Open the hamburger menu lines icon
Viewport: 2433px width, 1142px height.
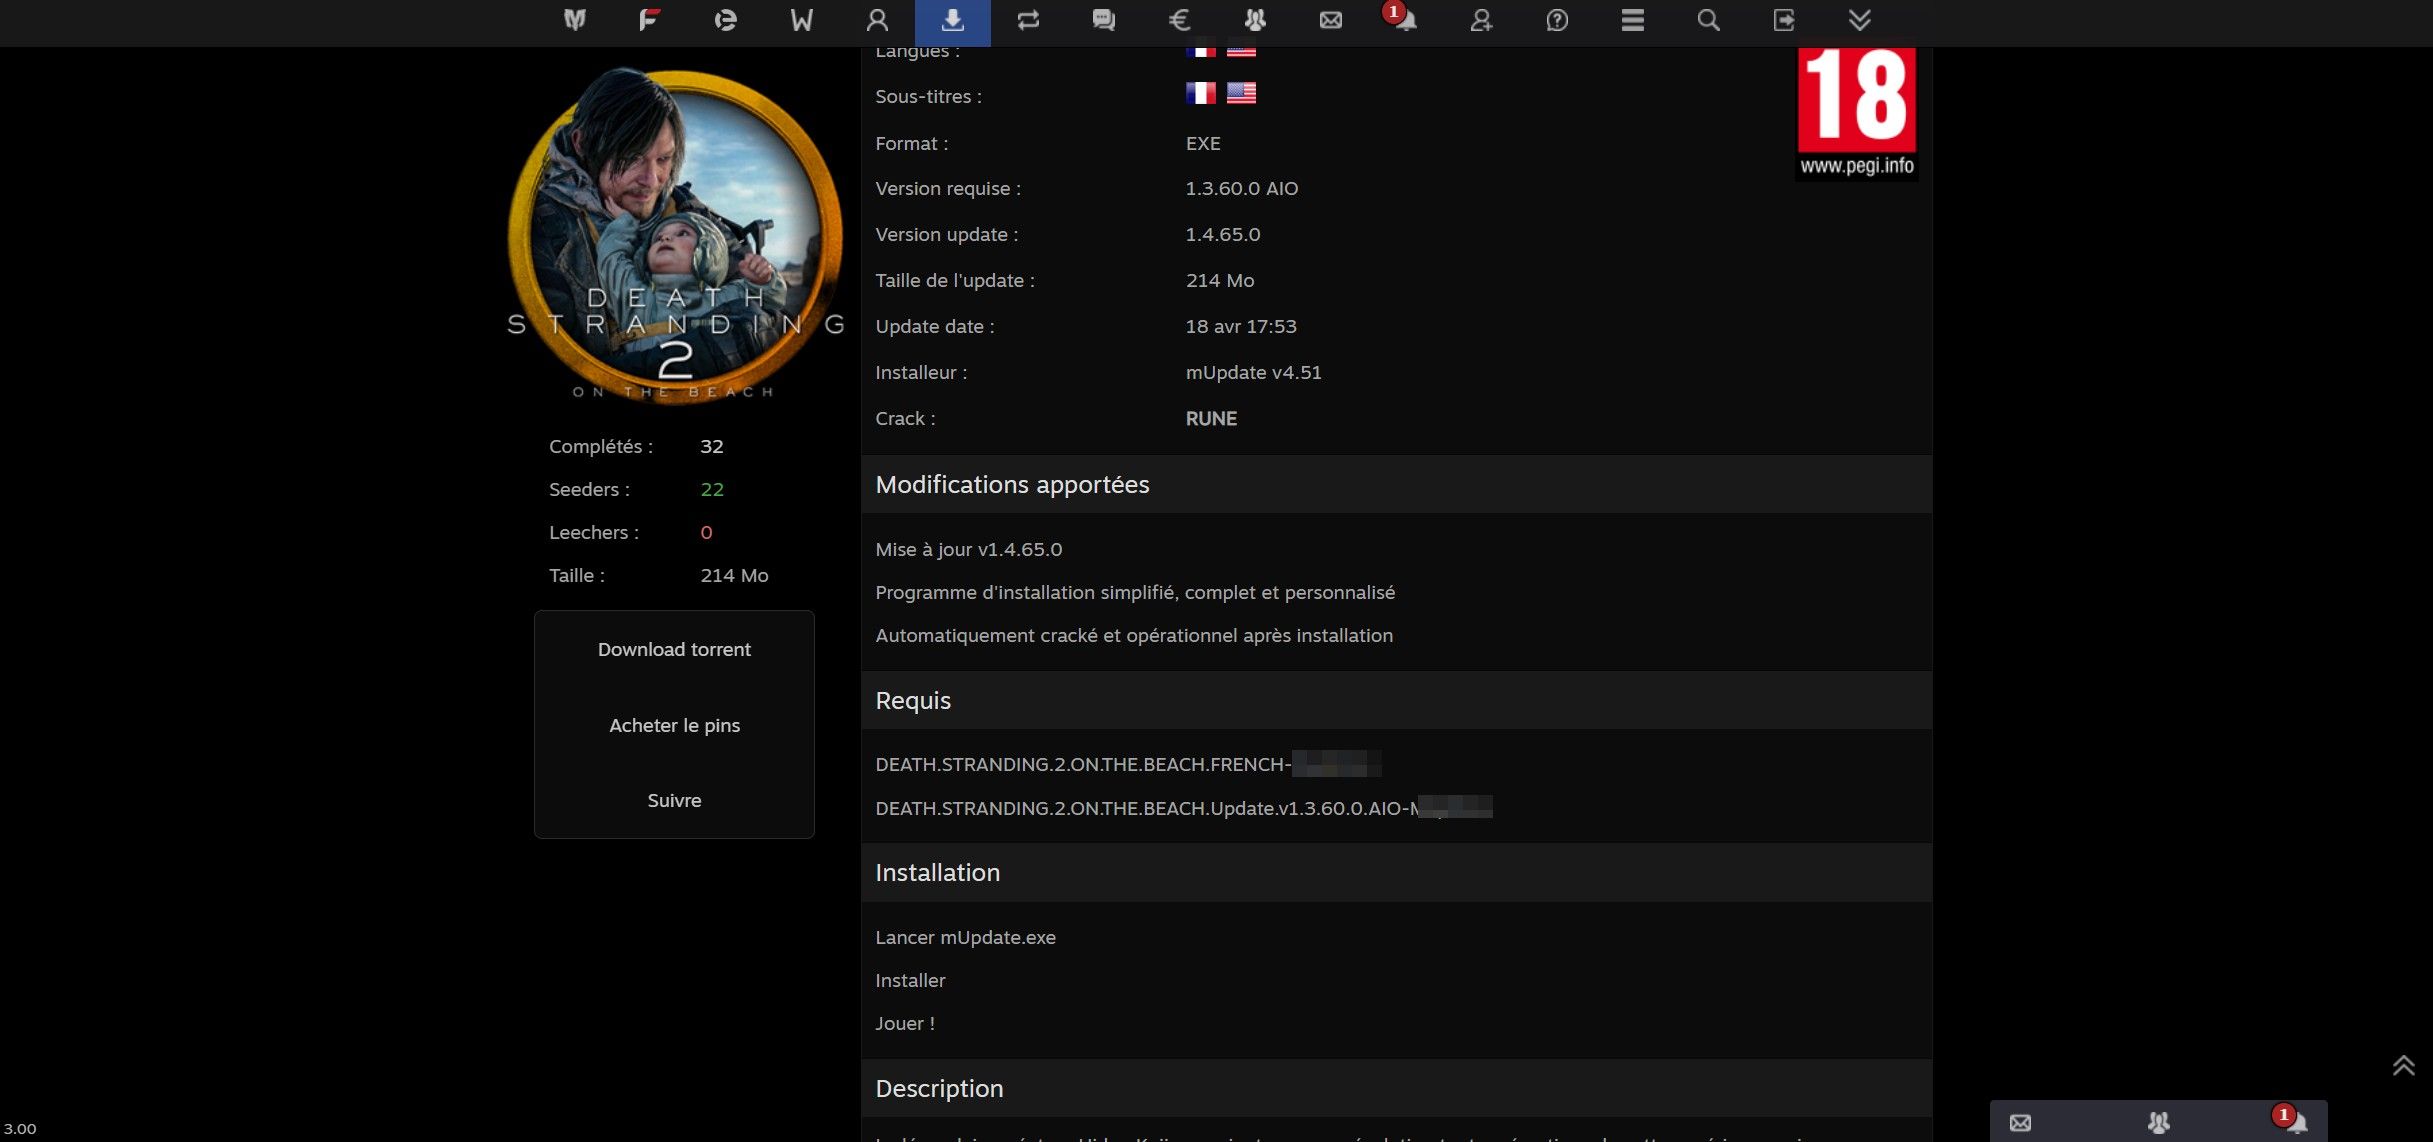tap(1632, 20)
